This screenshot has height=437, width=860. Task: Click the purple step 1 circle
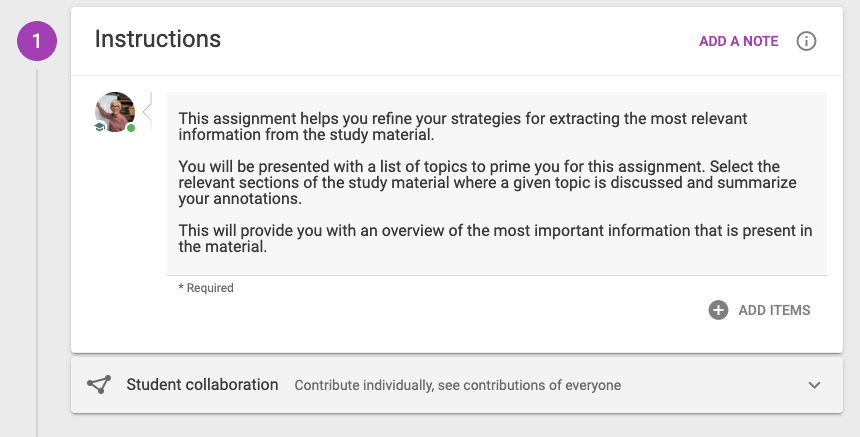(37, 41)
